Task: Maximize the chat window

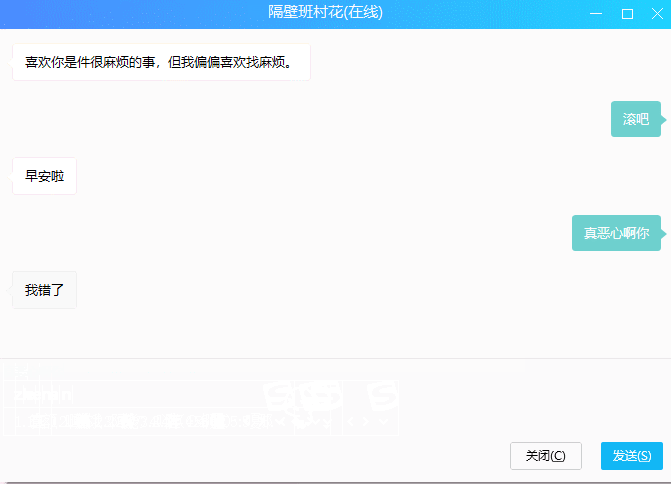Action: [627, 13]
